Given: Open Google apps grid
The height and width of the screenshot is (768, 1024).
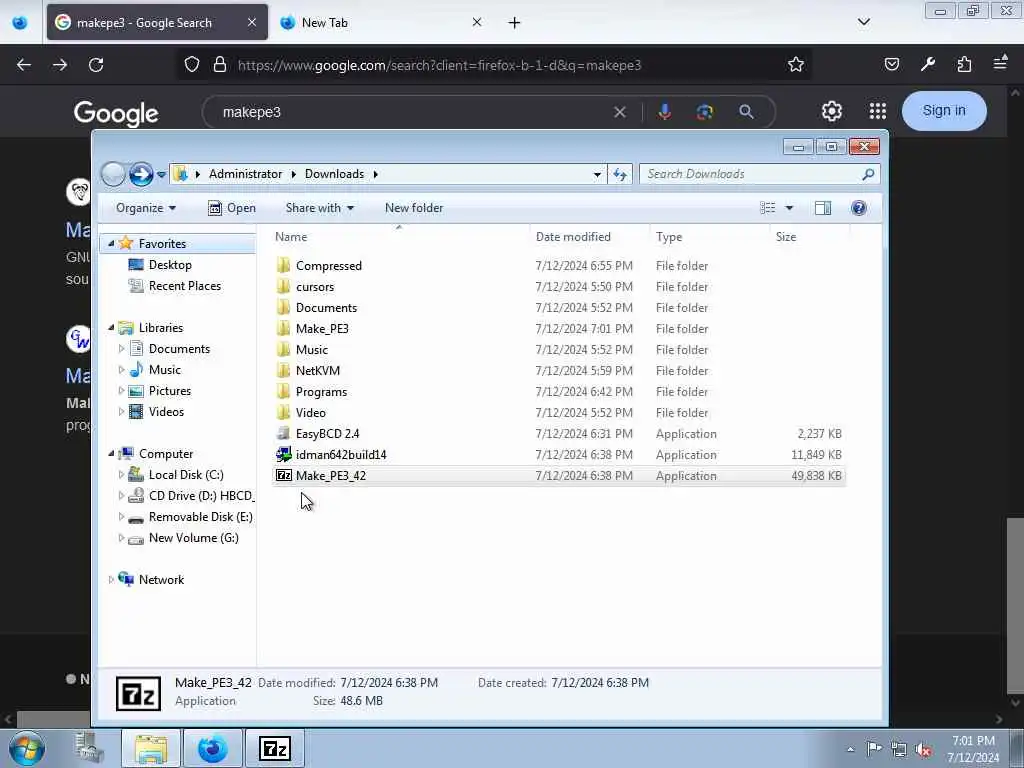Looking at the screenshot, I should 878,111.
